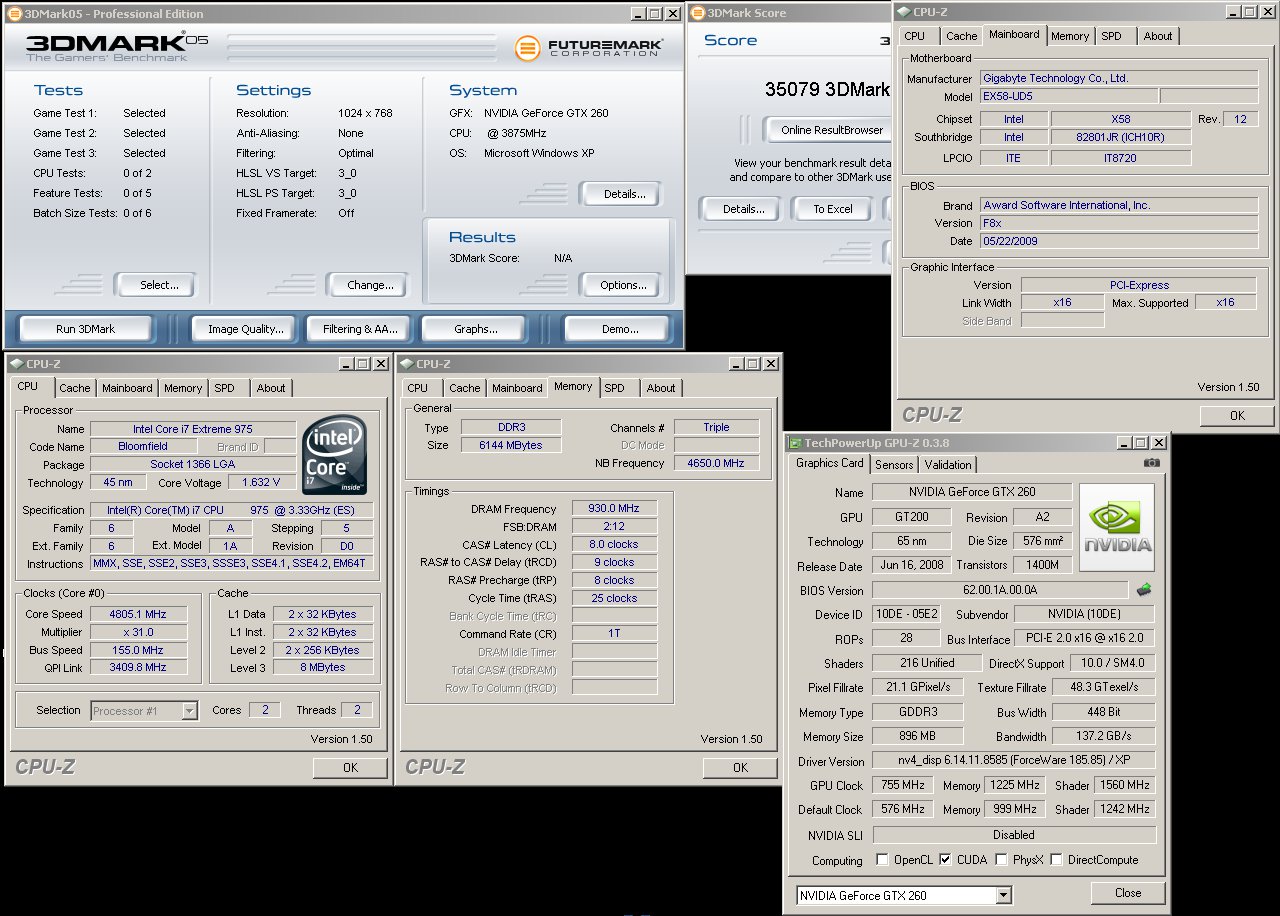1280x916 pixels.
Task: Click Change settings button
Action: tap(370, 285)
